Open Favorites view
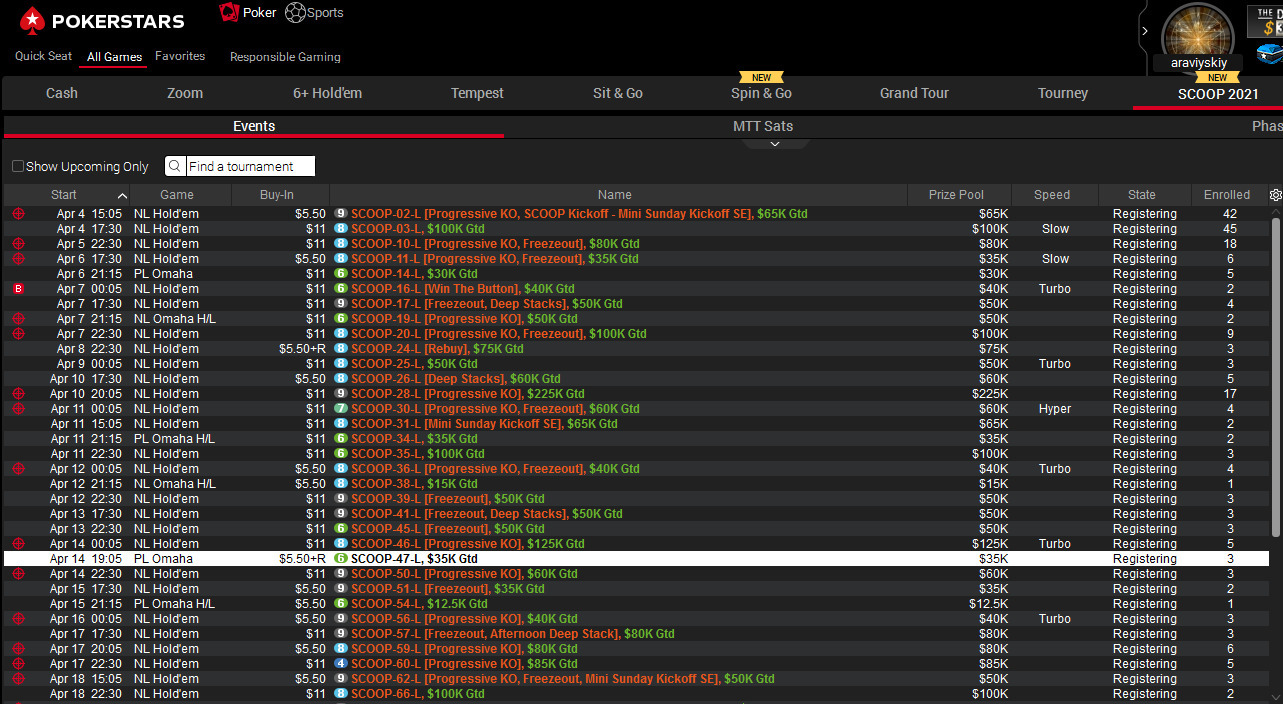1283x704 pixels. click(x=180, y=56)
